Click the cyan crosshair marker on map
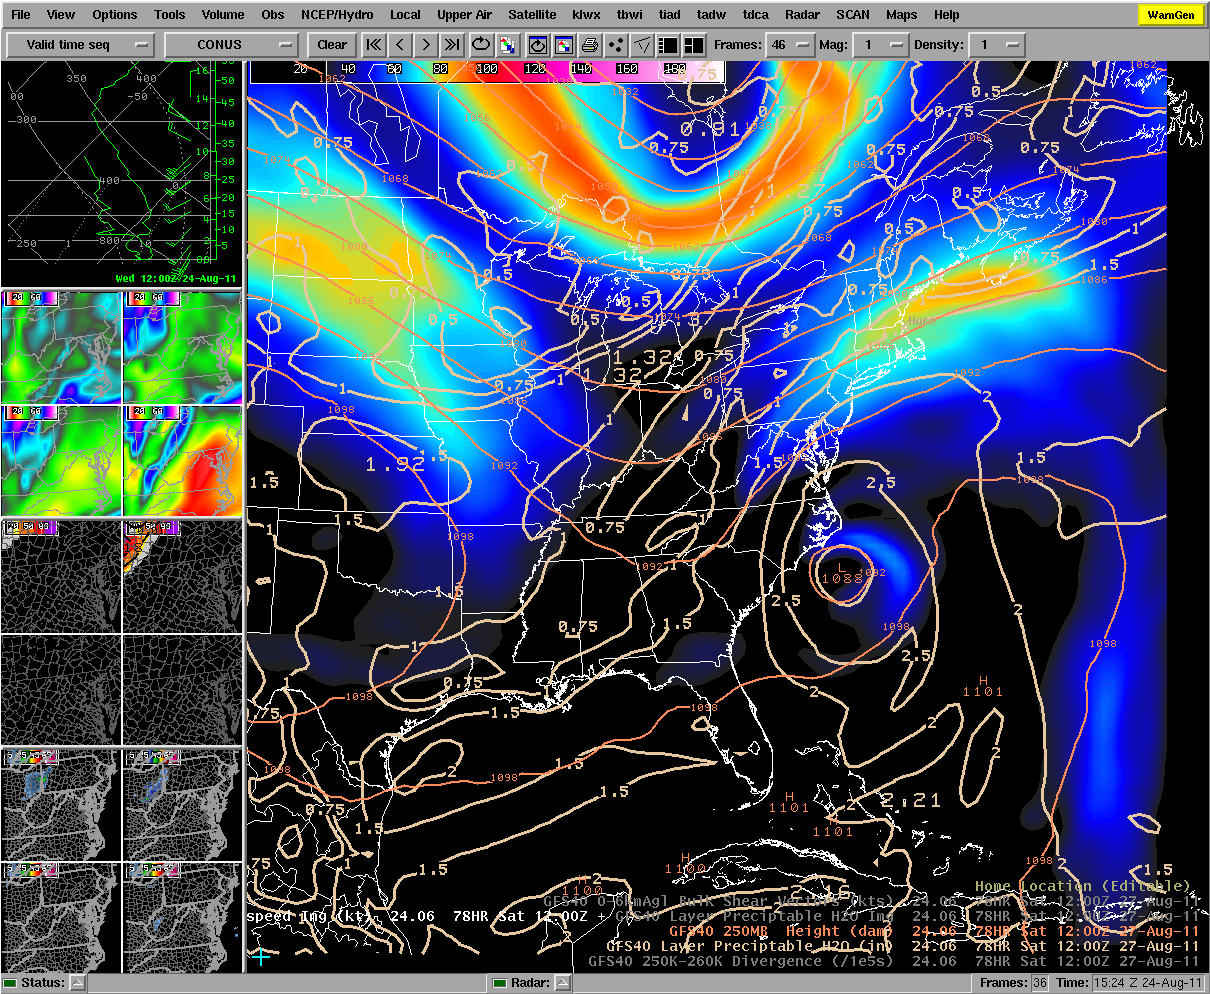This screenshot has height=994, width=1210. coord(260,955)
